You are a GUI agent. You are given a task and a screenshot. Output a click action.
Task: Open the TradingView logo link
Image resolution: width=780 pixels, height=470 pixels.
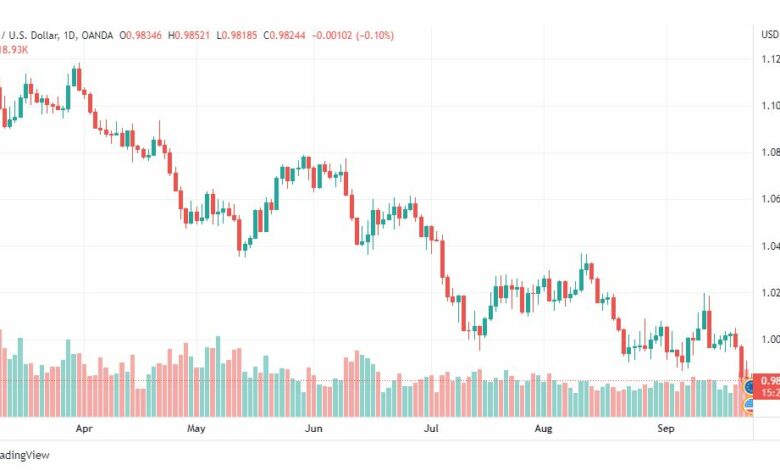(x=24, y=455)
